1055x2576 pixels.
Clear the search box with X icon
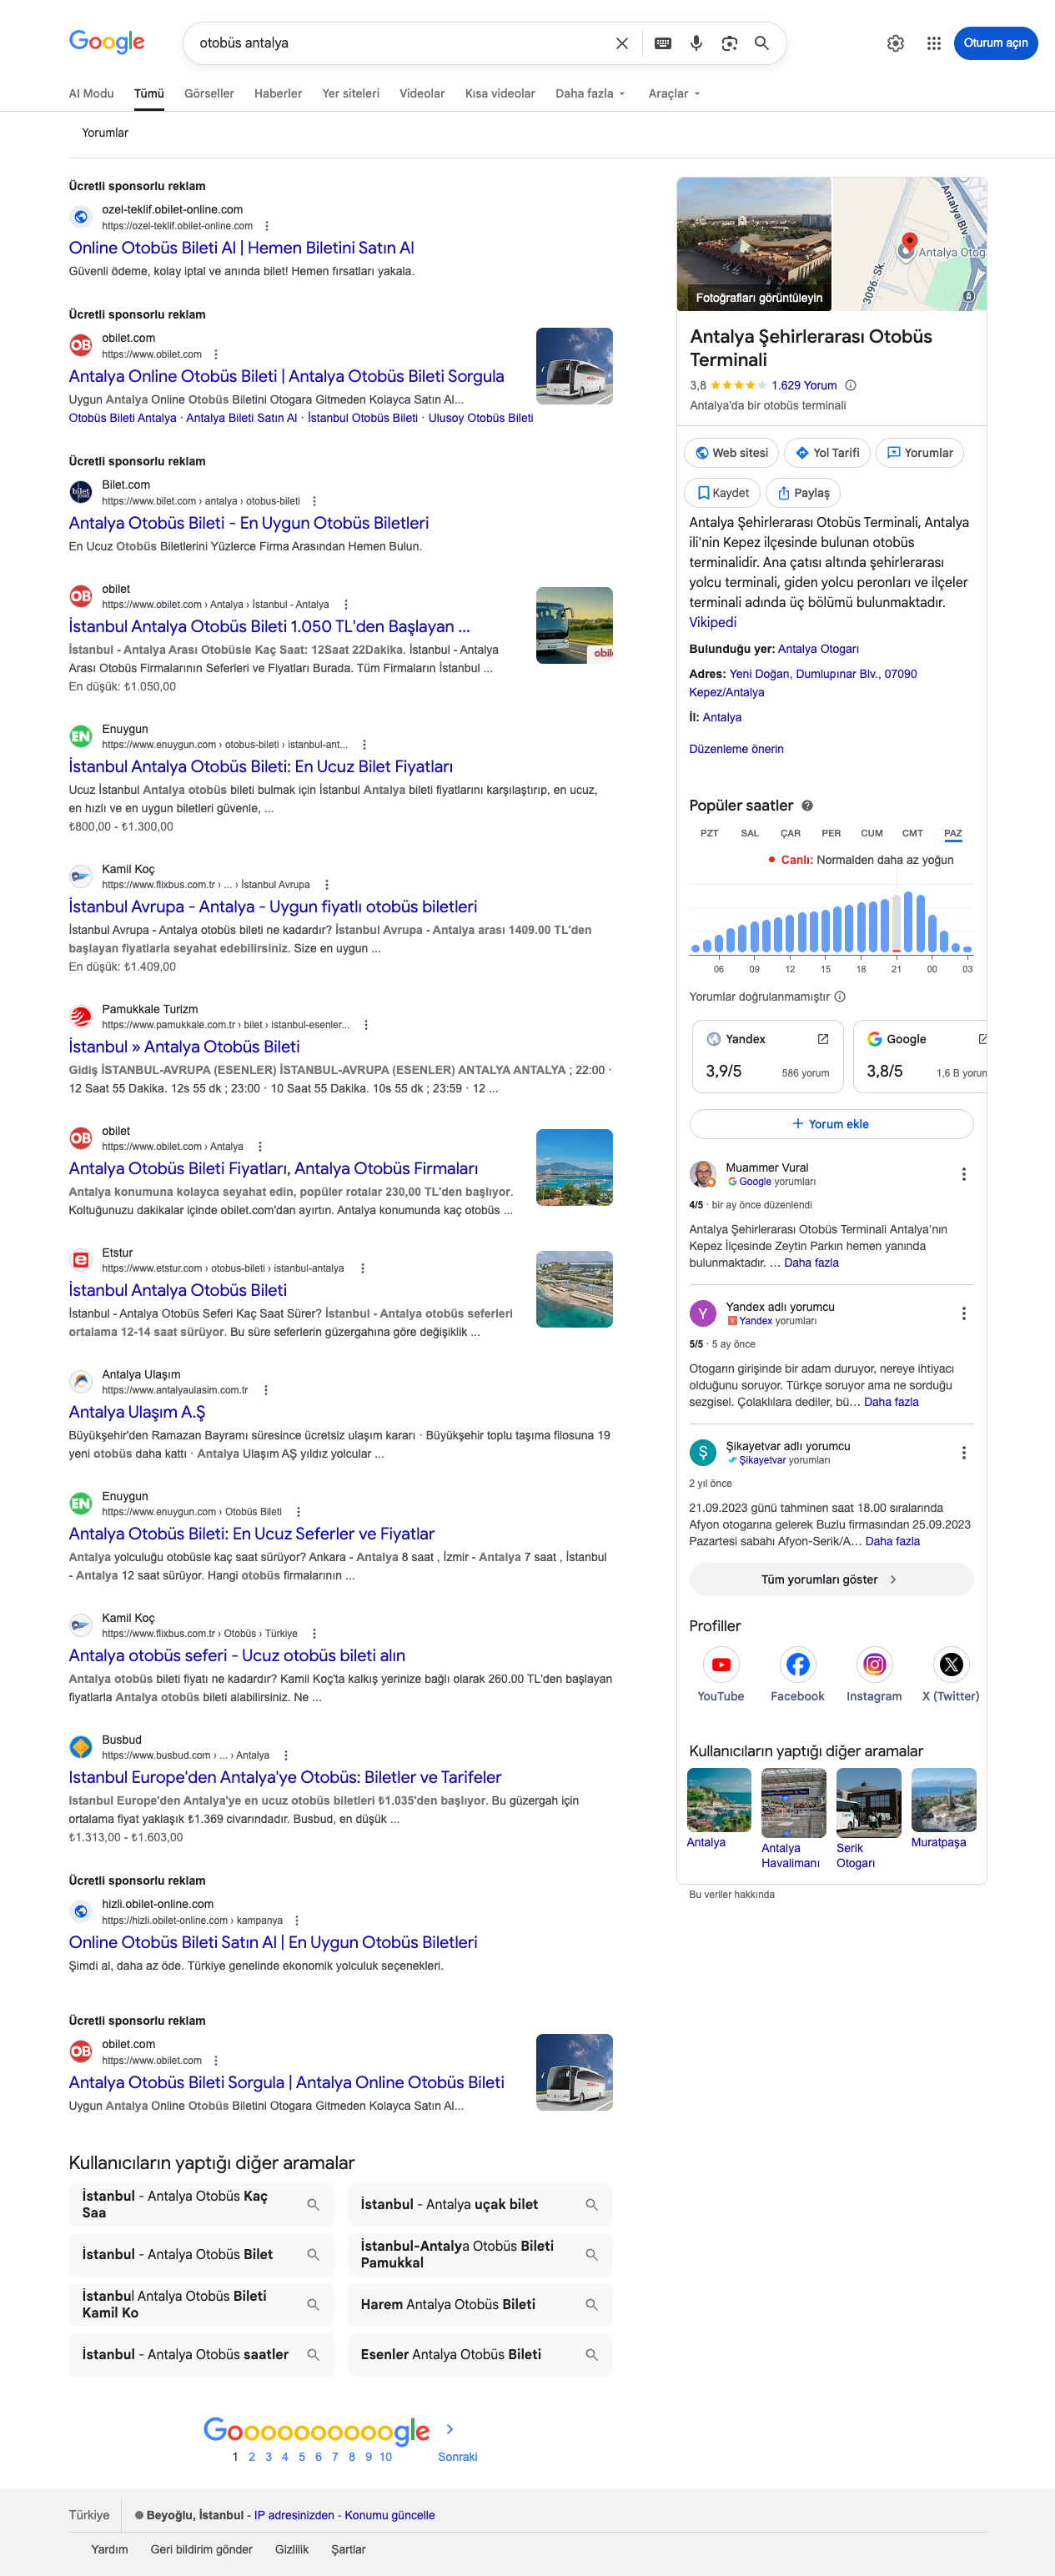coord(622,43)
